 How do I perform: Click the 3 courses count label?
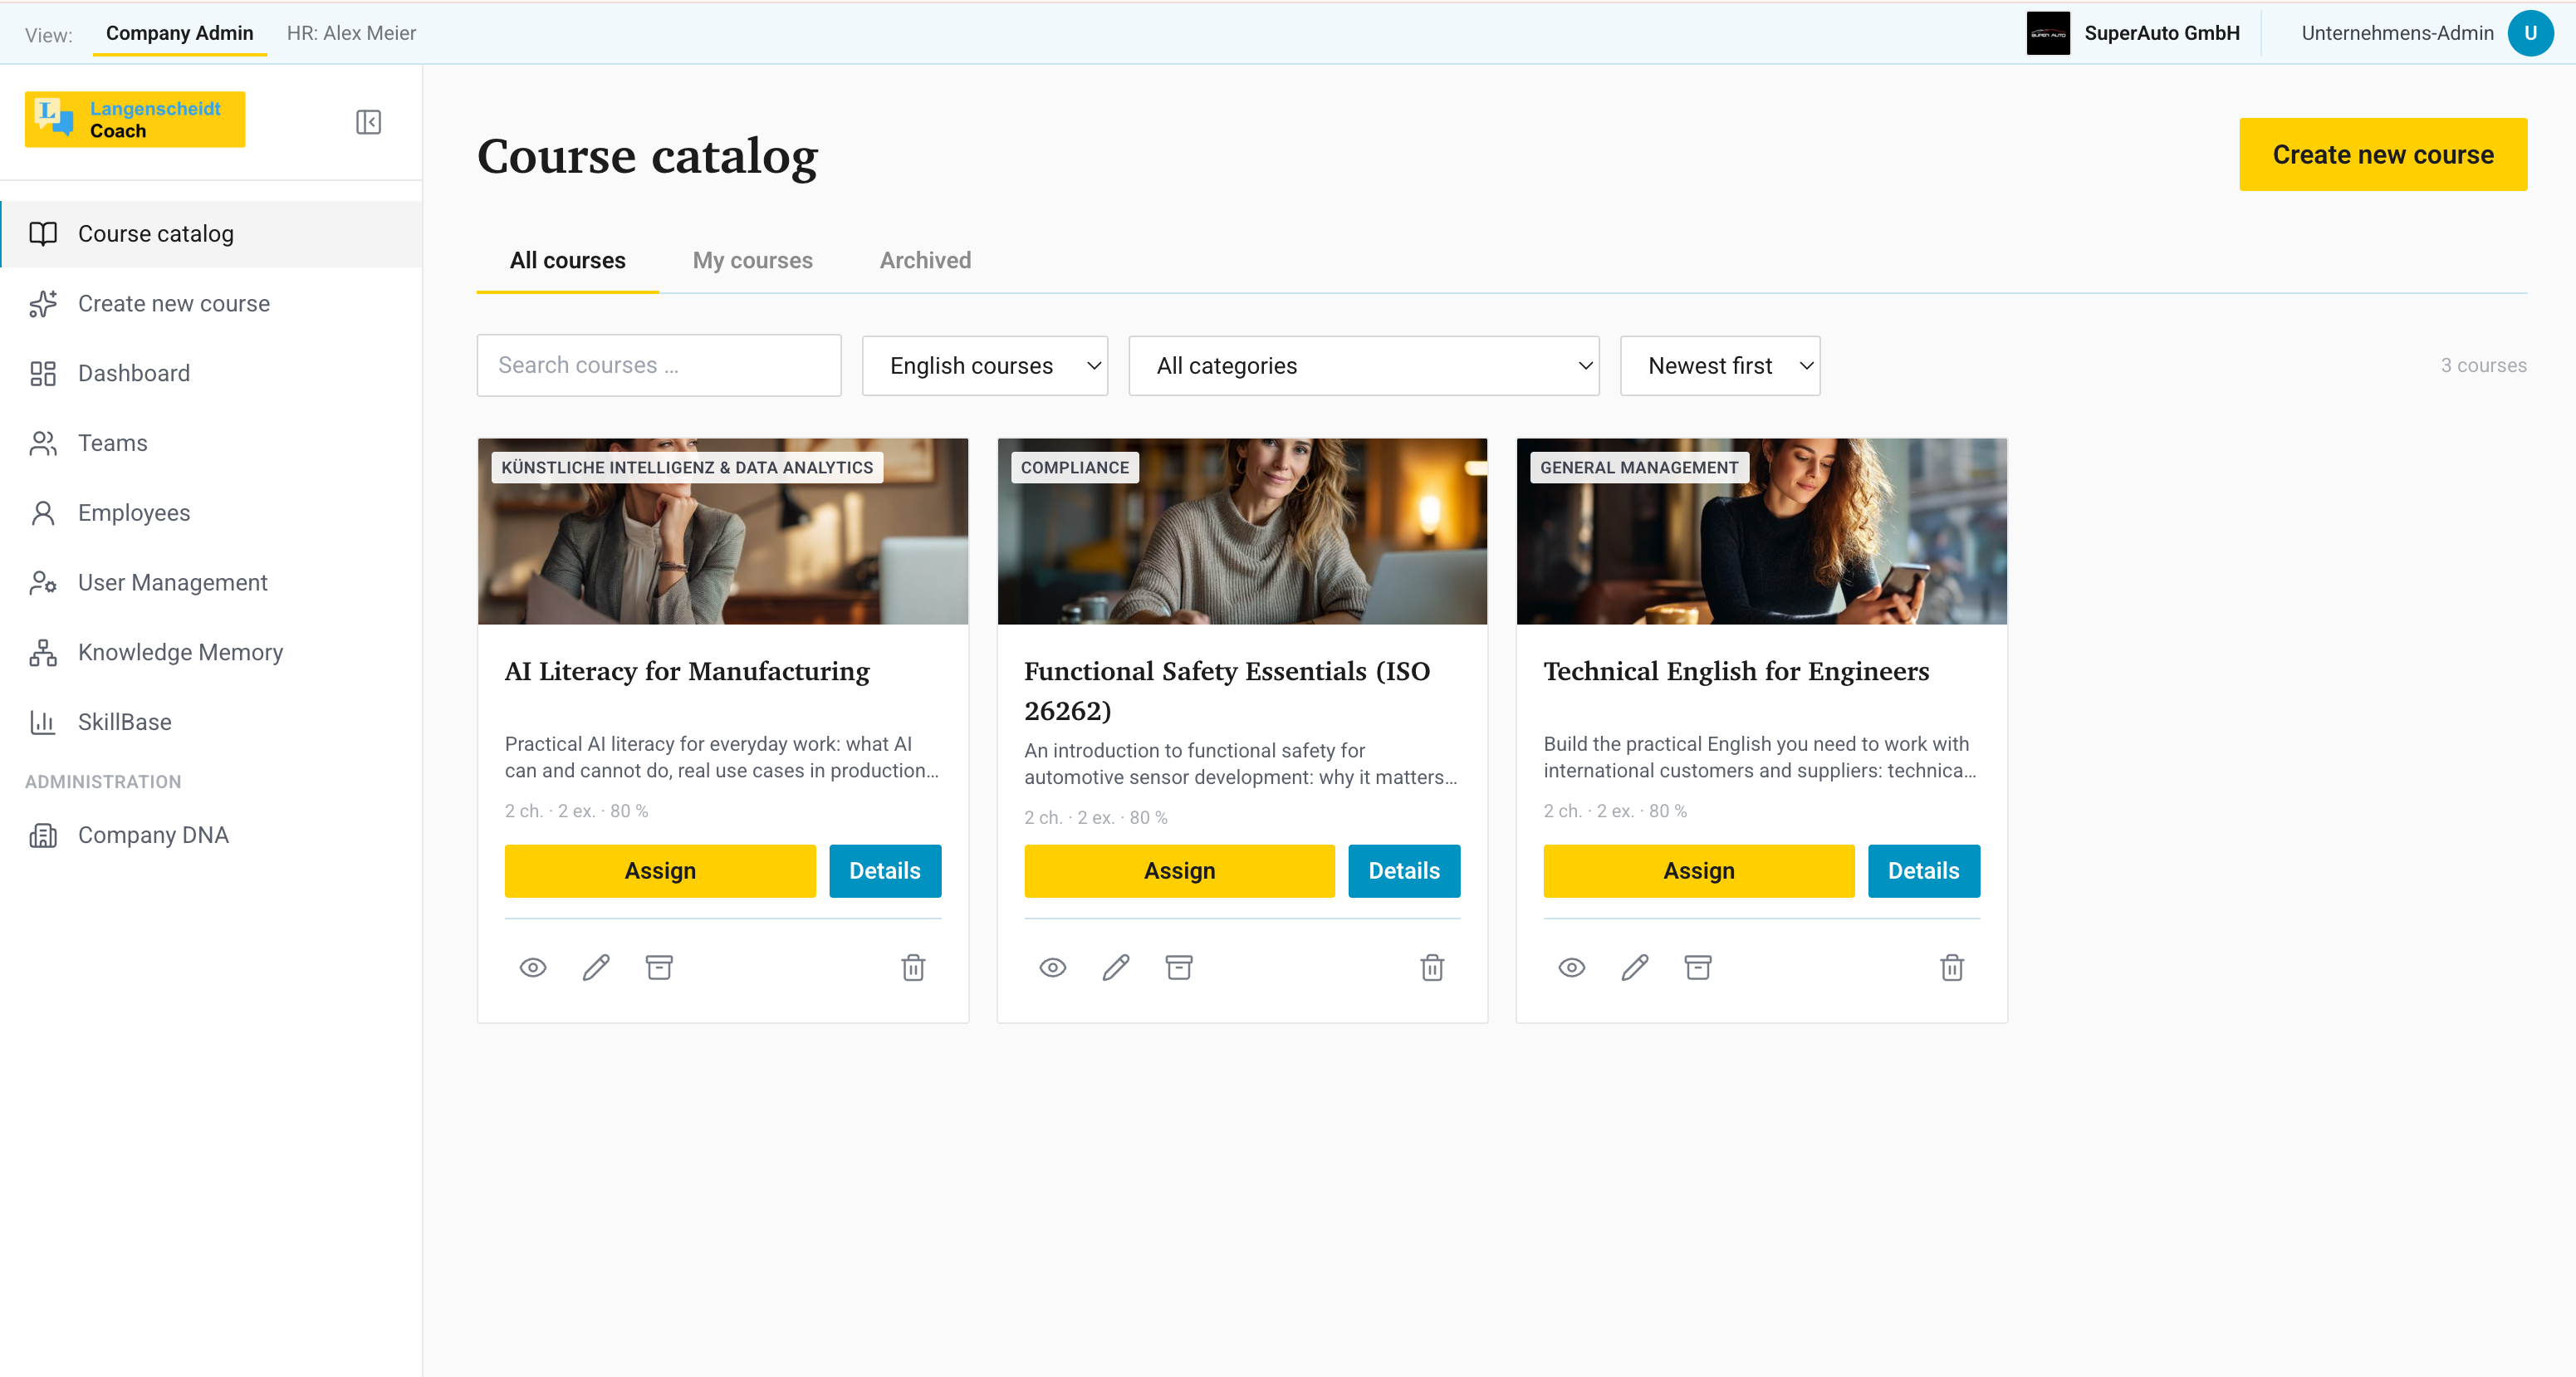click(x=2483, y=366)
